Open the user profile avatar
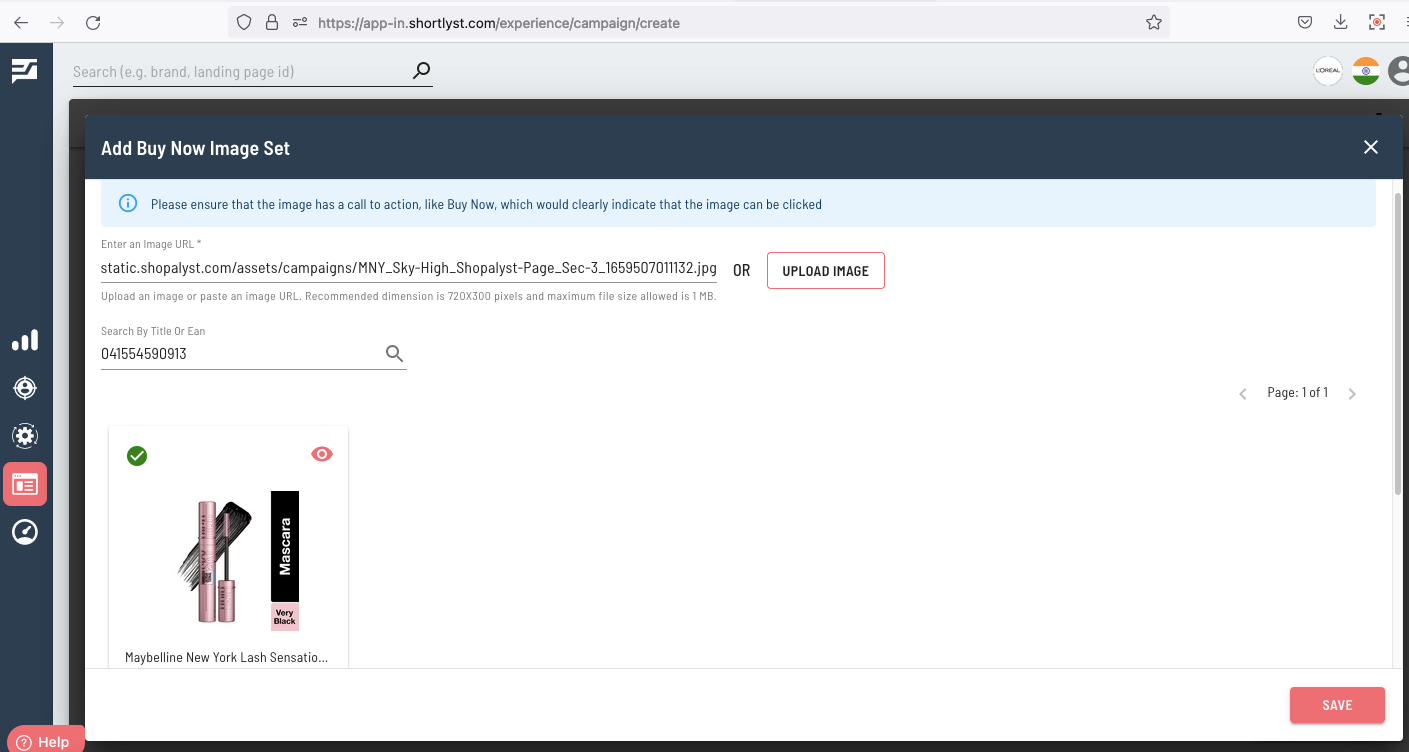Image resolution: width=1409 pixels, height=752 pixels. pos(1399,71)
